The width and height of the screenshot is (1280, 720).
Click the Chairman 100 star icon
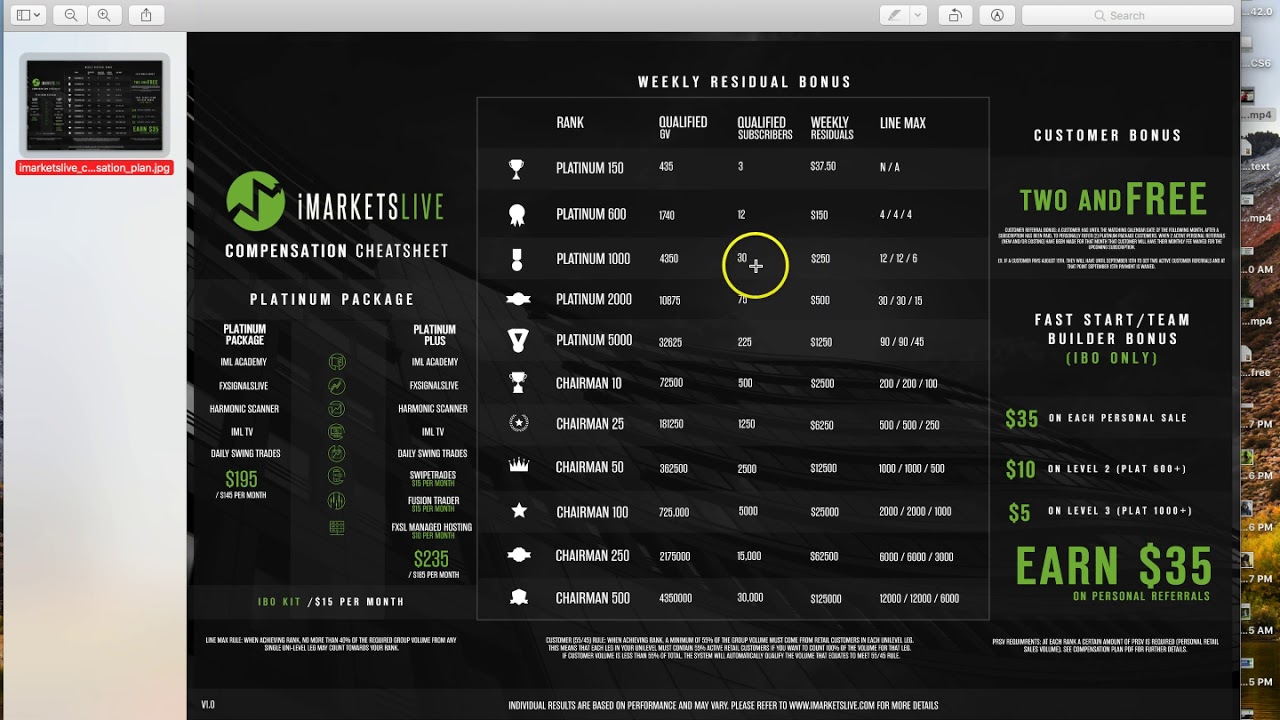click(519, 511)
